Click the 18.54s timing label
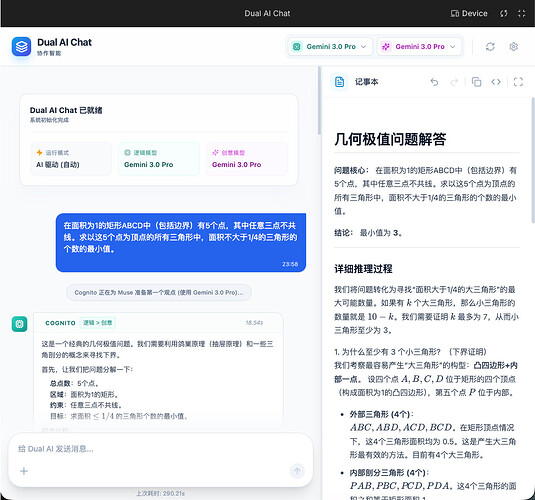This screenshot has height=500, width=535. (255, 323)
